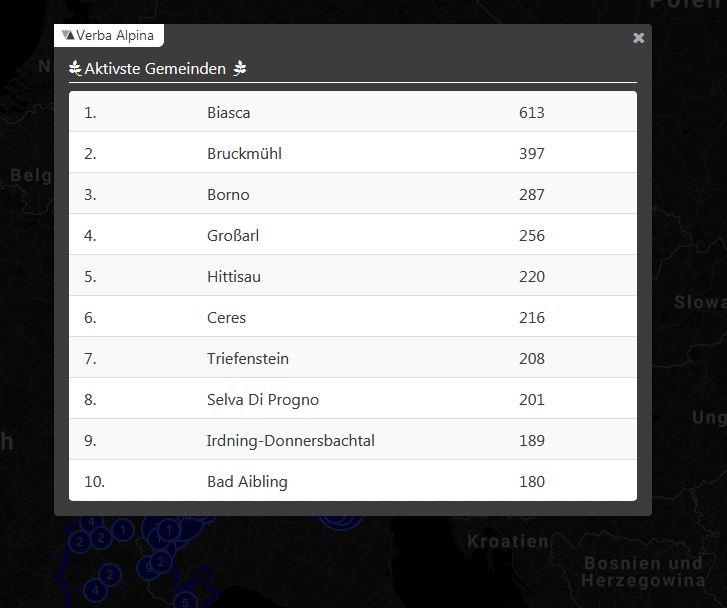The image size is (727, 608).
Task: Select Hittisau from the list
Action: [x=234, y=277]
